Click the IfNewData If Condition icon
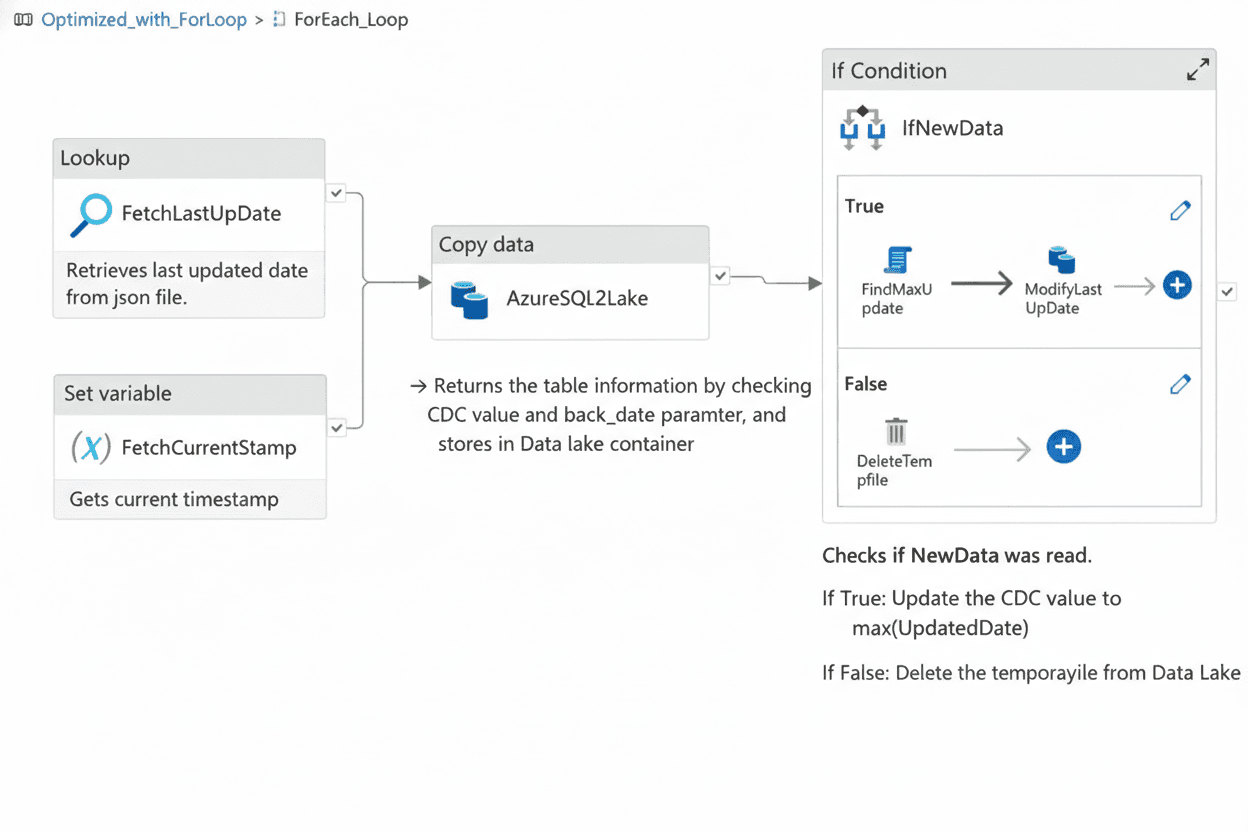 [864, 127]
